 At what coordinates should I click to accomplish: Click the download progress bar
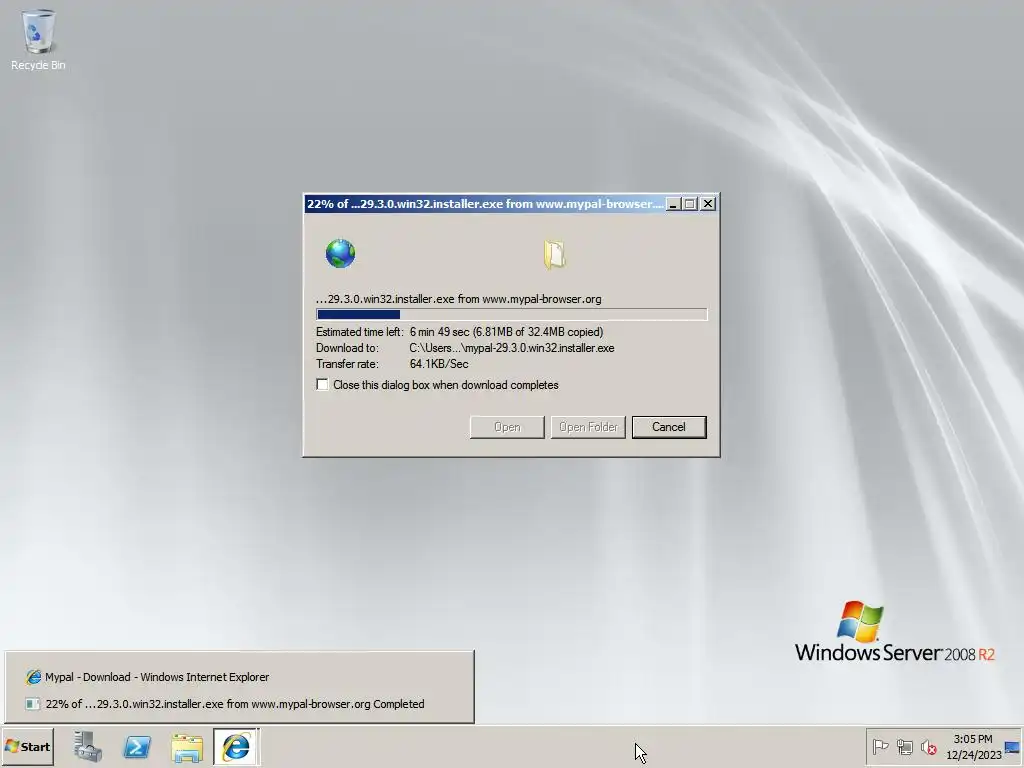pos(511,314)
